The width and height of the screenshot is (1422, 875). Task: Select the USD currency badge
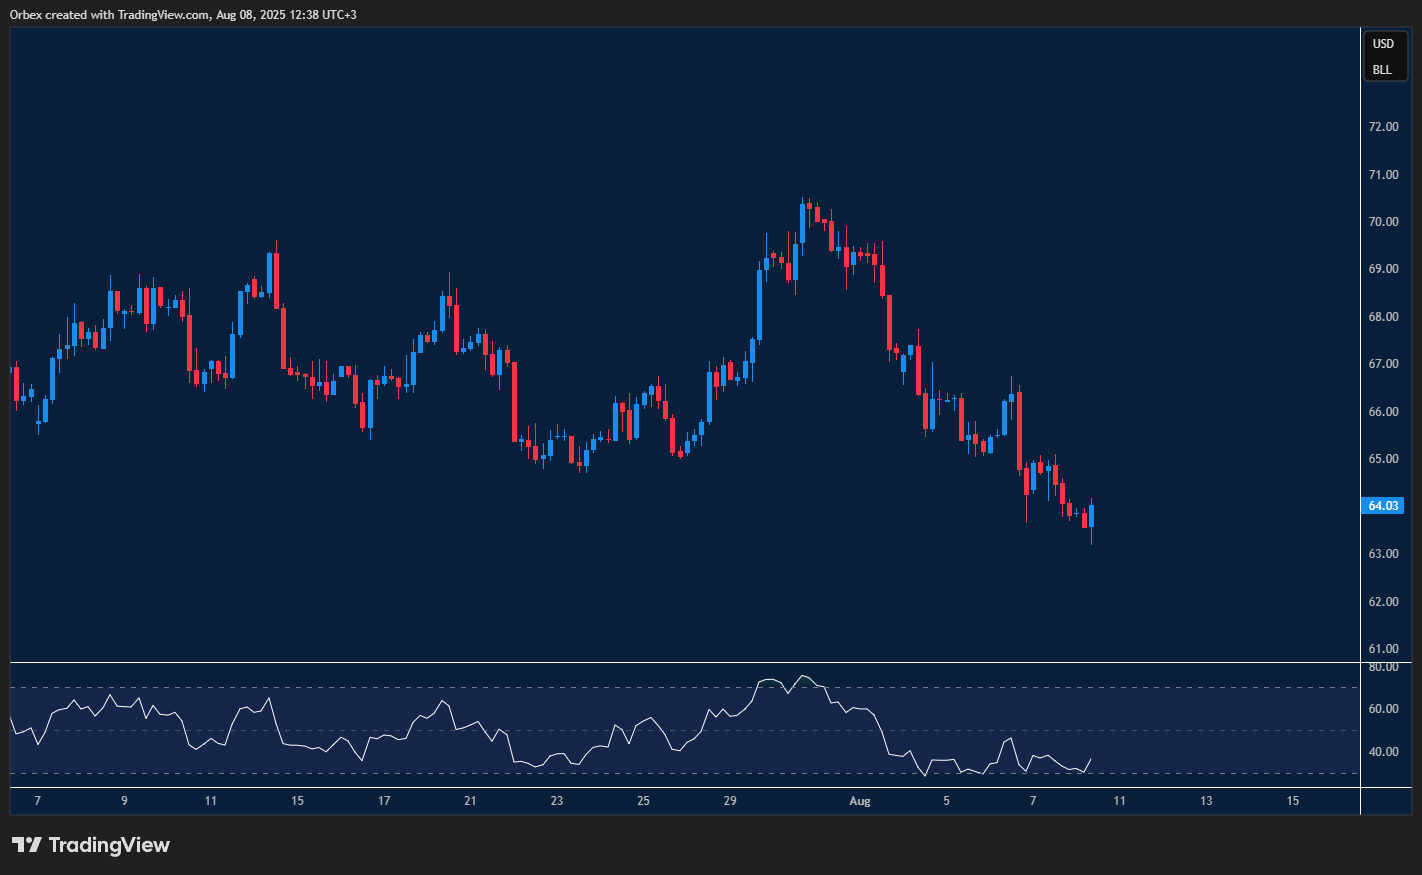pos(1383,43)
